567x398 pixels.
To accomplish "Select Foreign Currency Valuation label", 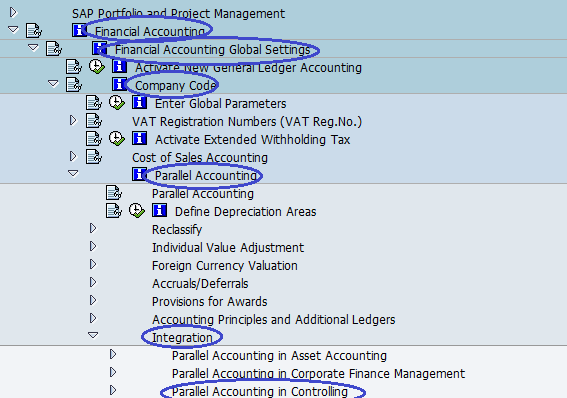I will click(x=225, y=266).
